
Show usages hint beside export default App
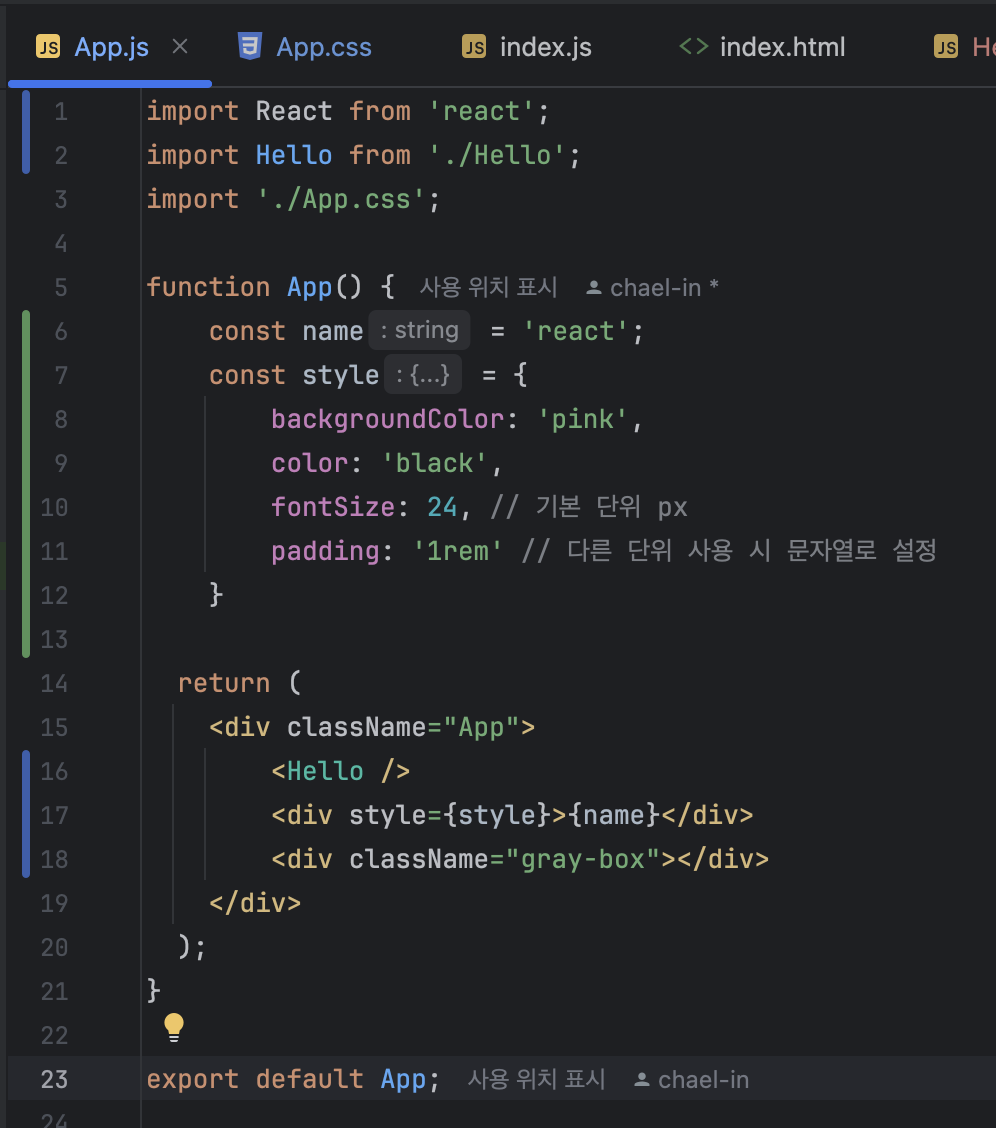(536, 1079)
